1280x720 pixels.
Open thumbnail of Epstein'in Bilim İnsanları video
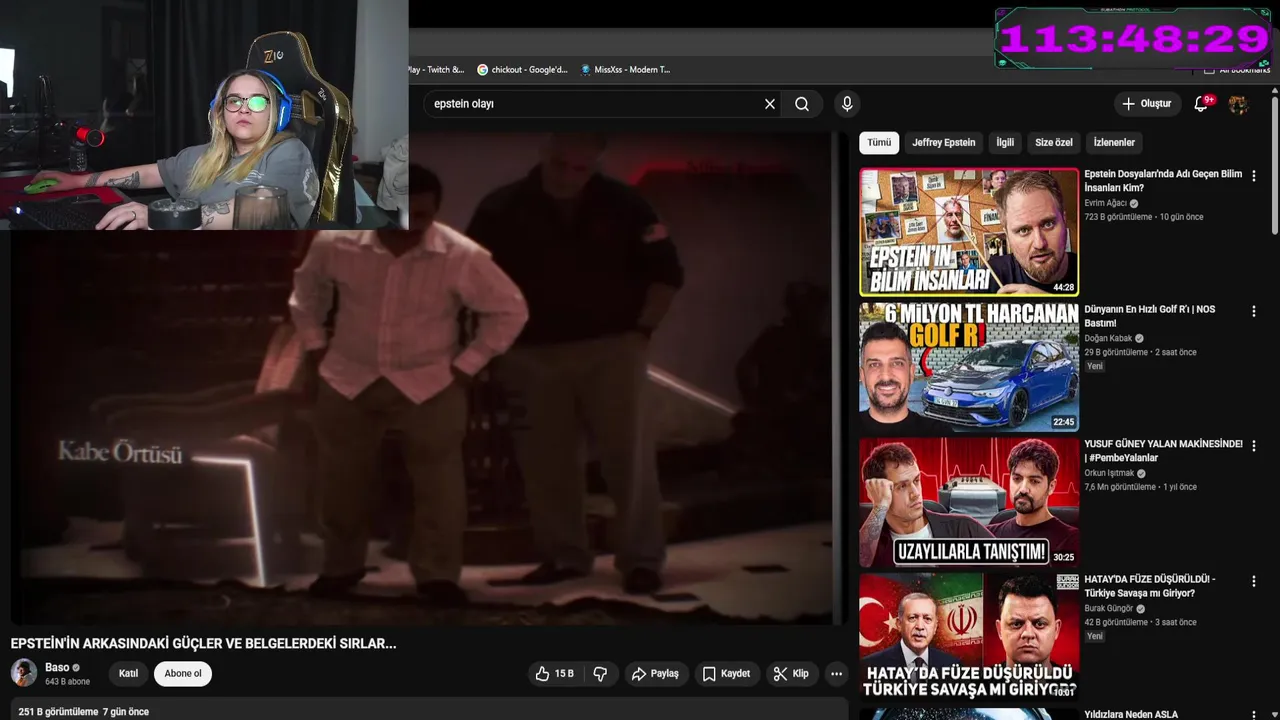969,232
